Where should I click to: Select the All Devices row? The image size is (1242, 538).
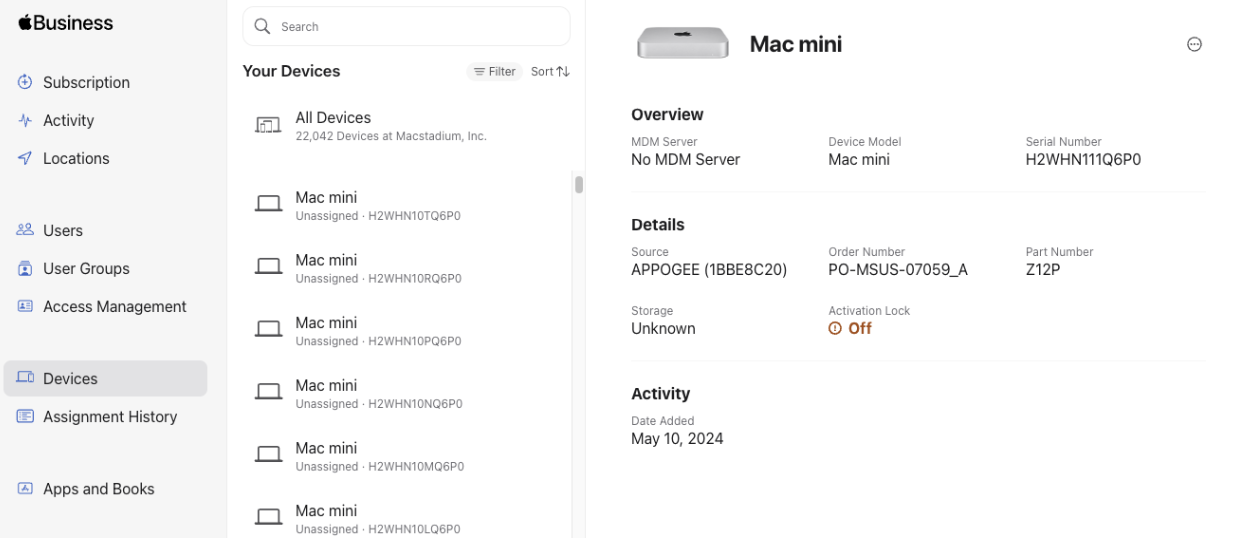406,125
